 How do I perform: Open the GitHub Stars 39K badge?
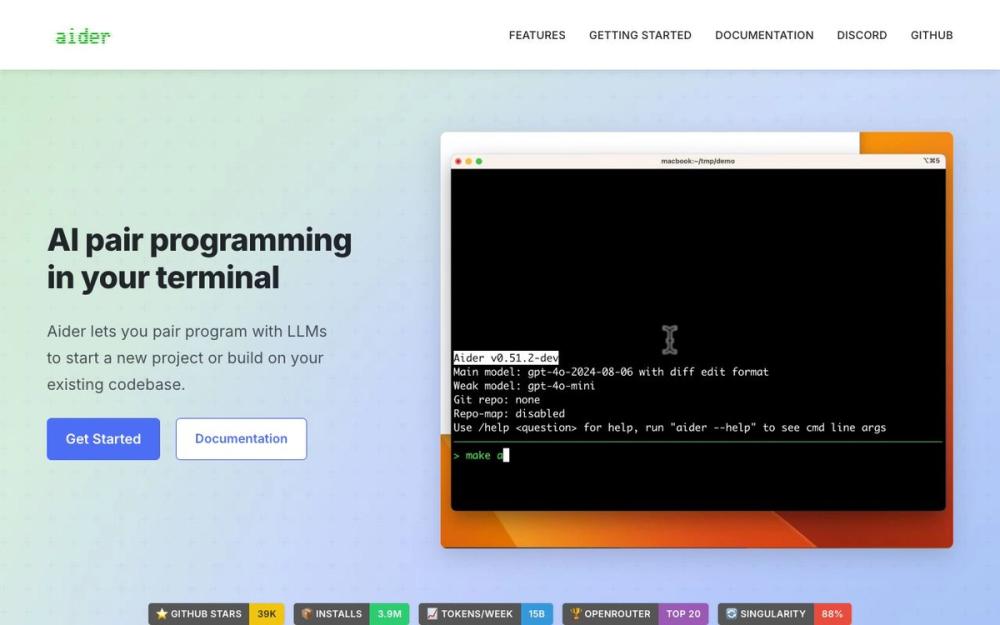point(216,614)
